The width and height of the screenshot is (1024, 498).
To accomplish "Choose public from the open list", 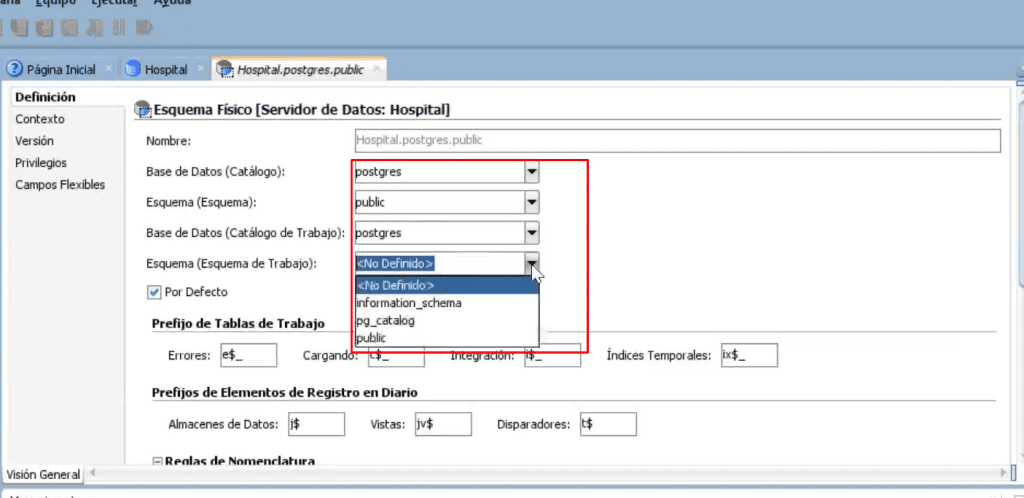I will pos(447,338).
